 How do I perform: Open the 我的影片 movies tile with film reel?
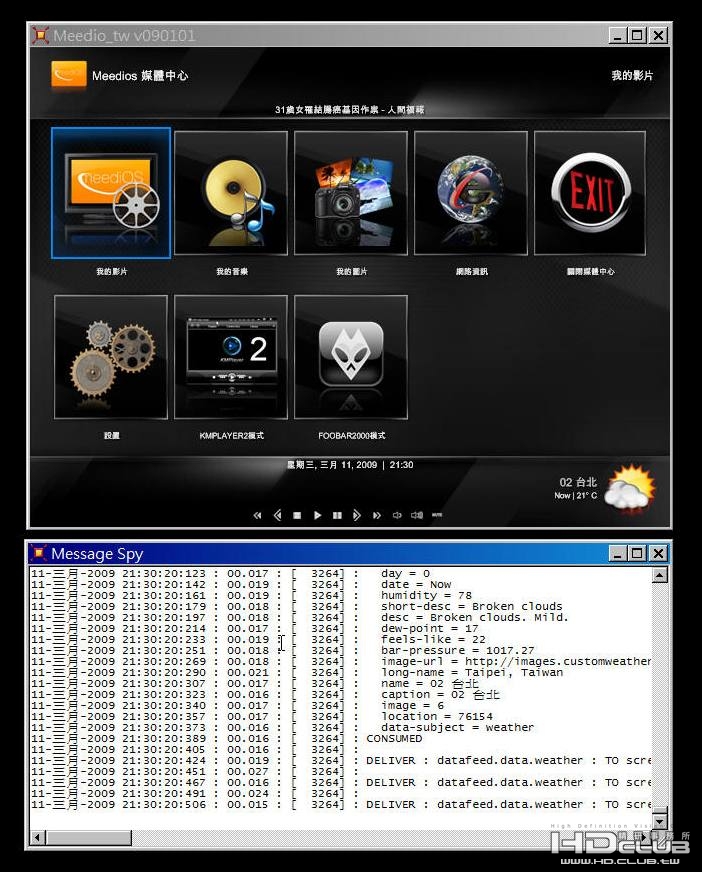click(111, 193)
